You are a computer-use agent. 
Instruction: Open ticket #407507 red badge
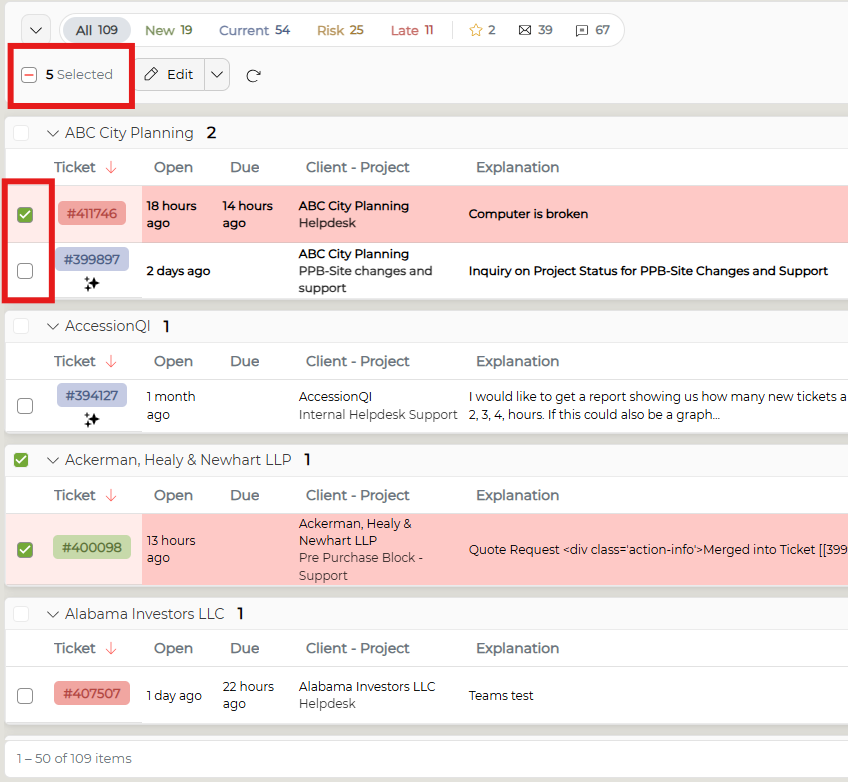(x=92, y=693)
